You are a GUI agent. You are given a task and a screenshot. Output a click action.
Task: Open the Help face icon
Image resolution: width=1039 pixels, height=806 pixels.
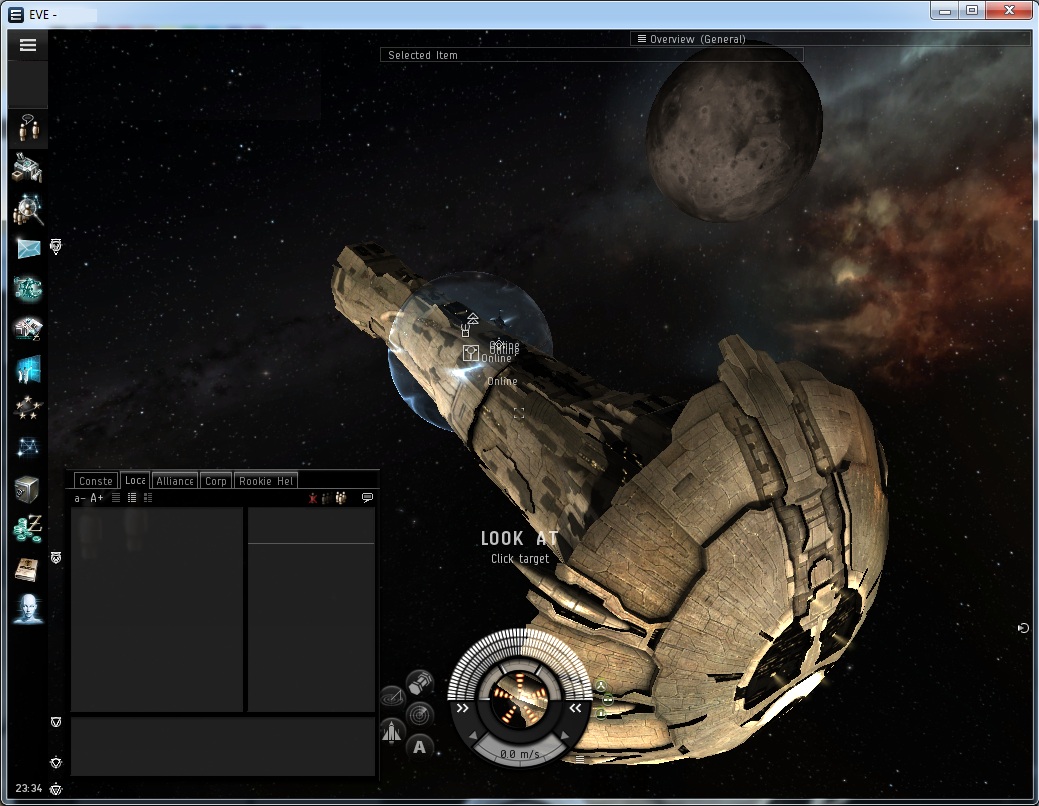point(28,609)
